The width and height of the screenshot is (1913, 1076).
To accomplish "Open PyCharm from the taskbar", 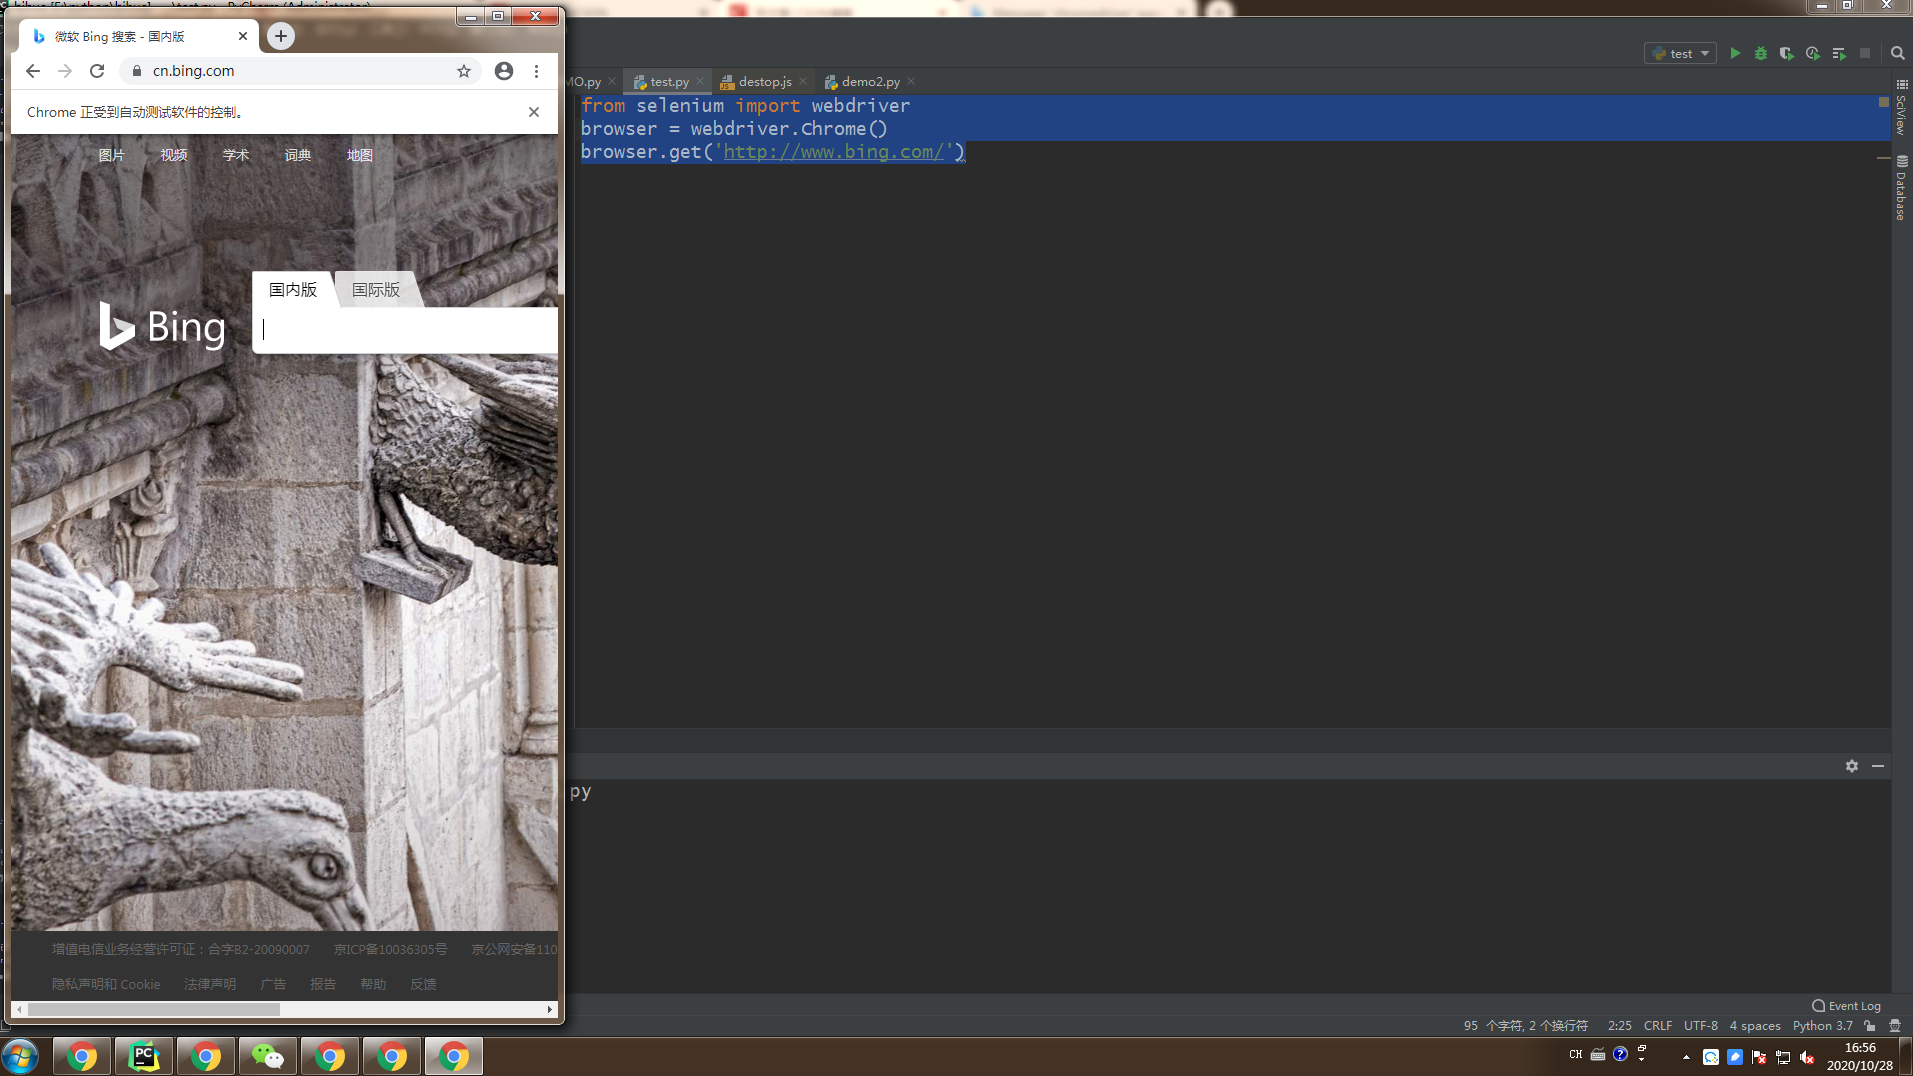I will tap(144, 1056).
